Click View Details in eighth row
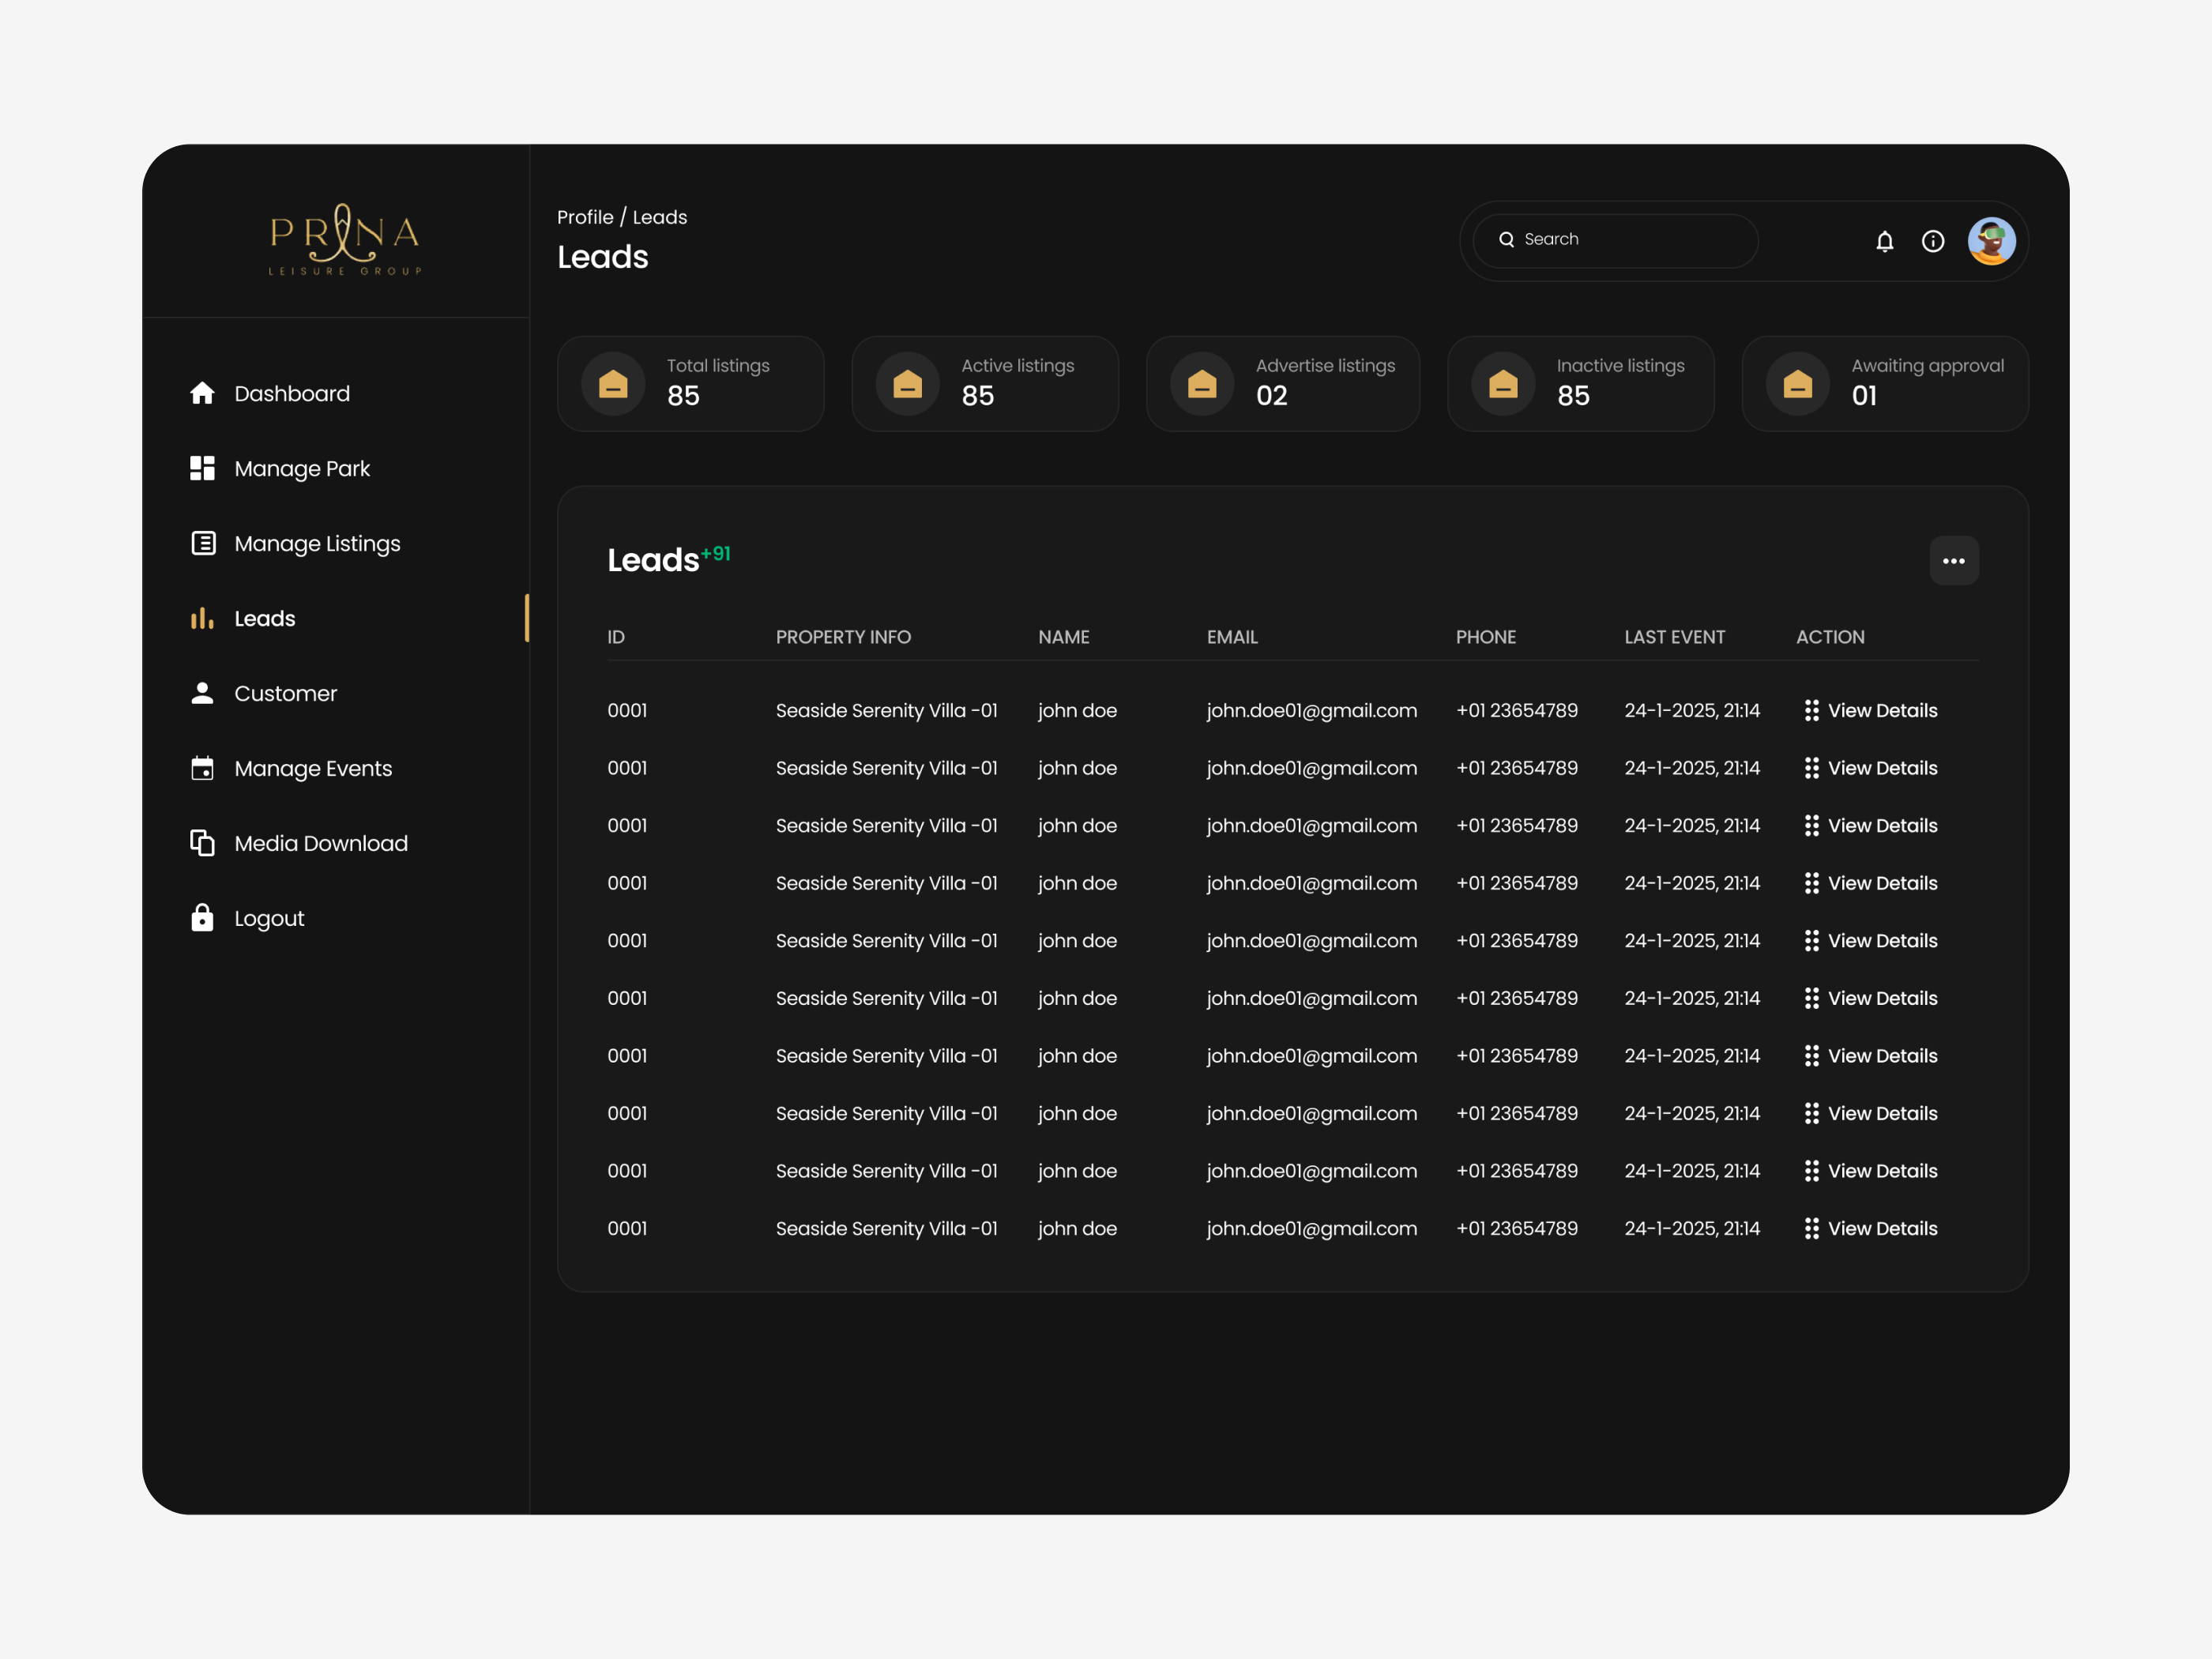The height and width of the screenshot is (1659, 2212). point(1882,1113)
